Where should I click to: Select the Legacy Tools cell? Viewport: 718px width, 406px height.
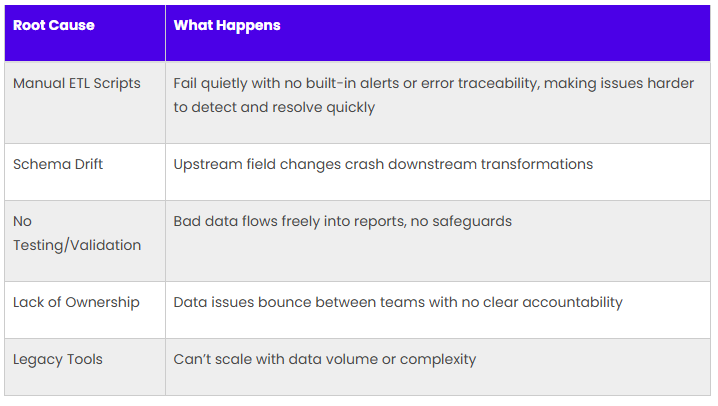pyautogui.click(x=85, y=367)
